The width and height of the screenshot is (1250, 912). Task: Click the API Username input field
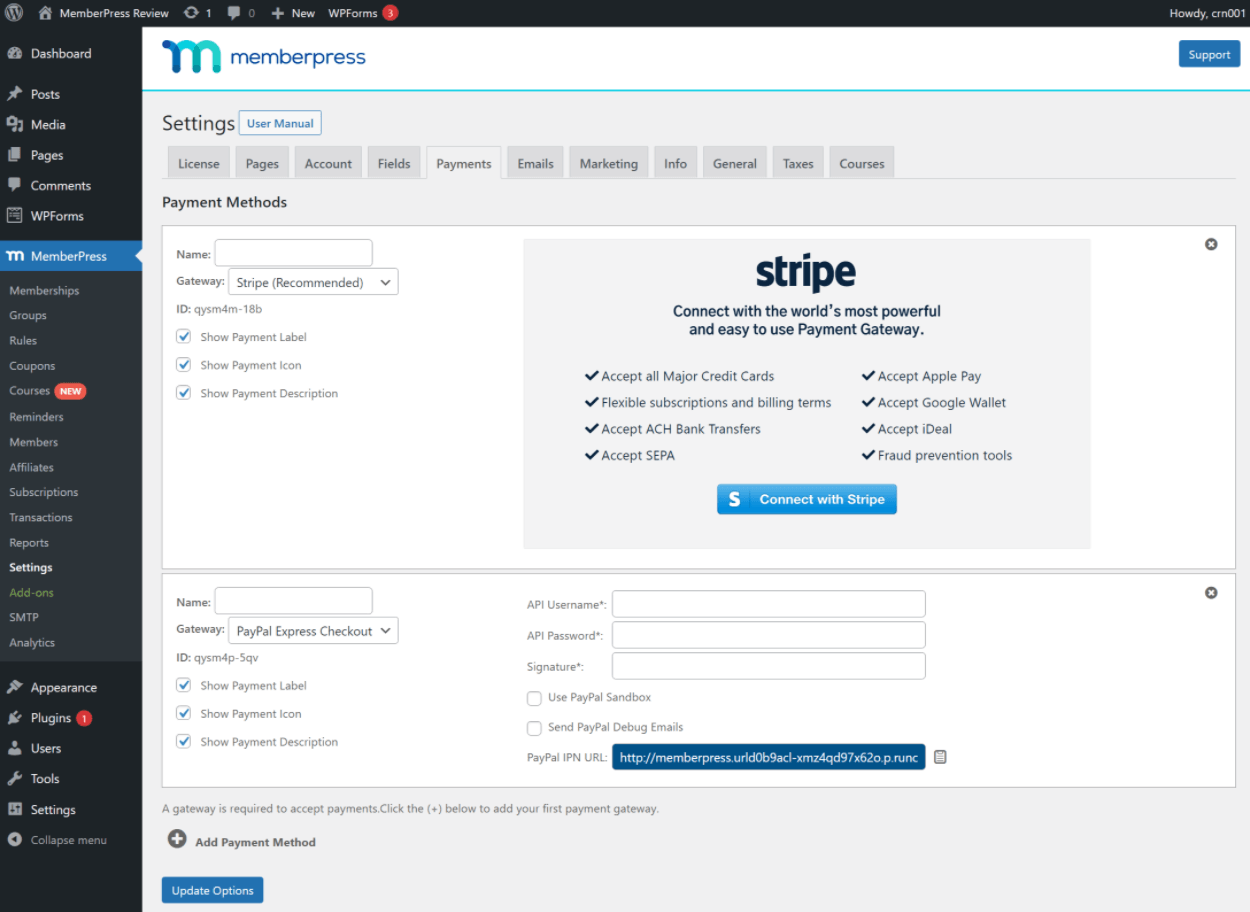coord(768,604)
